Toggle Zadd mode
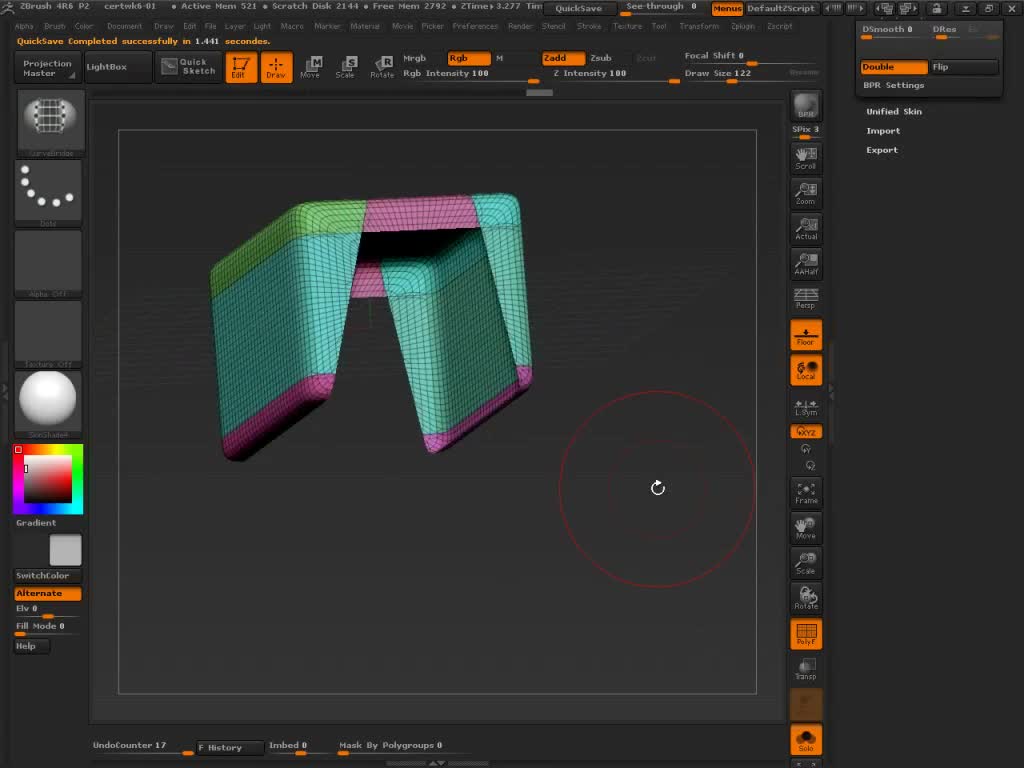Screen dimensions: 1024x768 pyautogui.click(x=563, y=58)
